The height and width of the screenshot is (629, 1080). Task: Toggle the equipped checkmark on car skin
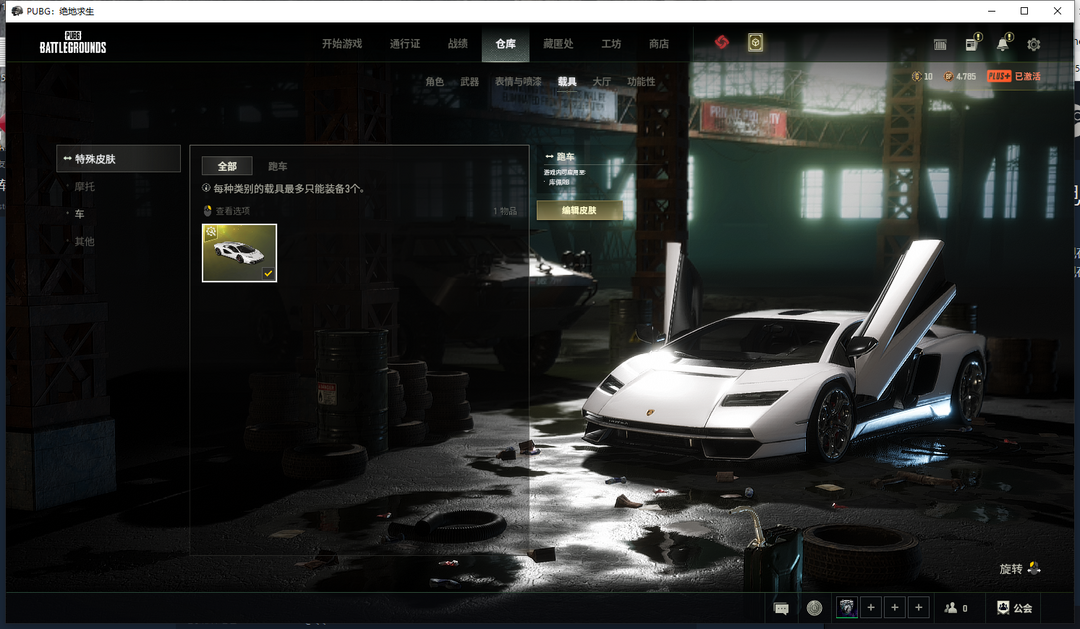point(268,274)
